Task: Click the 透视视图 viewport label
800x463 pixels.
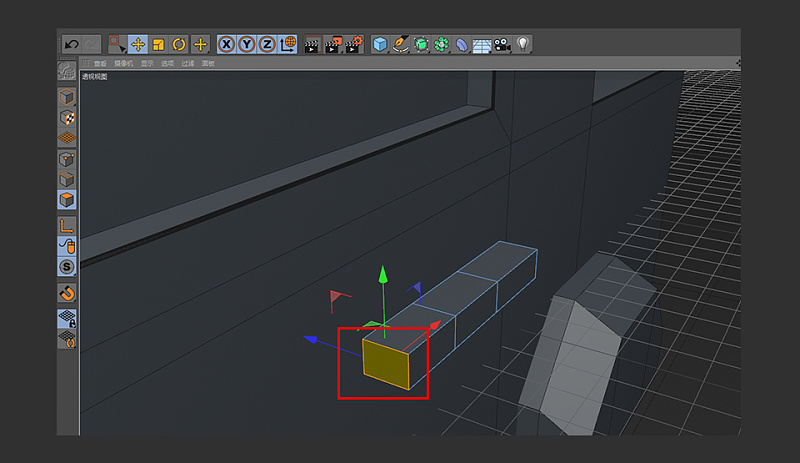Action: click(x=95, y=77)
